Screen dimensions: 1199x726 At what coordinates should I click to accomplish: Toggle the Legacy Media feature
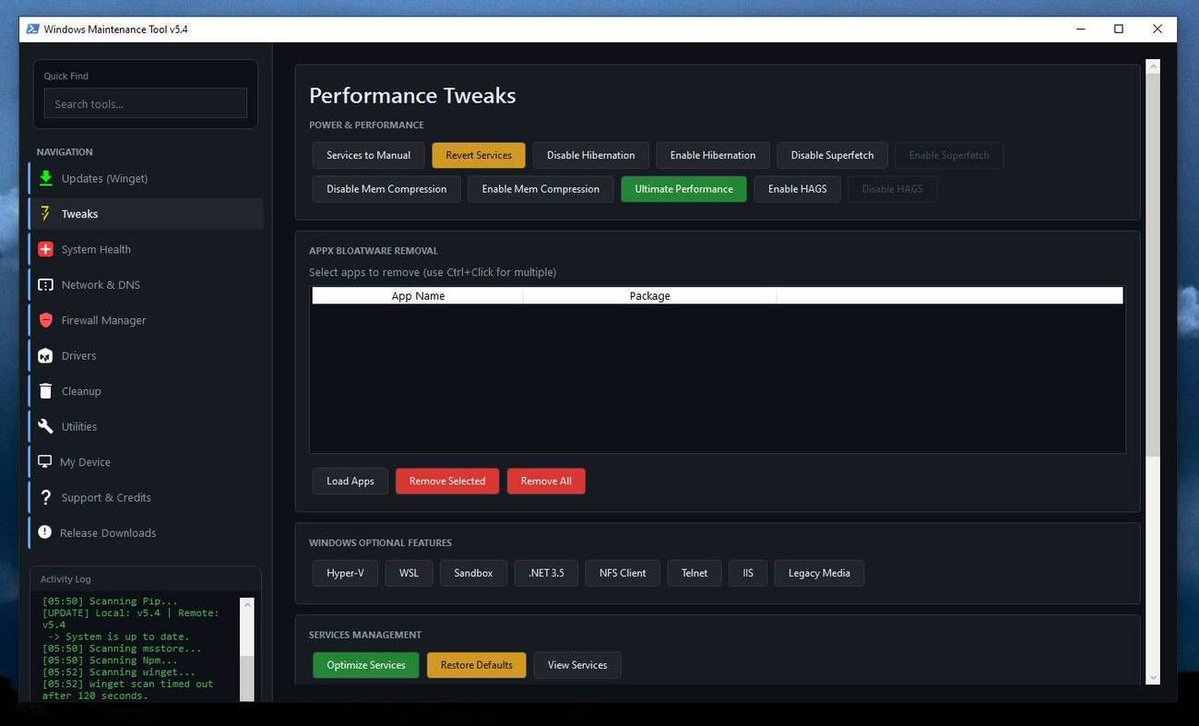pos(819,573)
